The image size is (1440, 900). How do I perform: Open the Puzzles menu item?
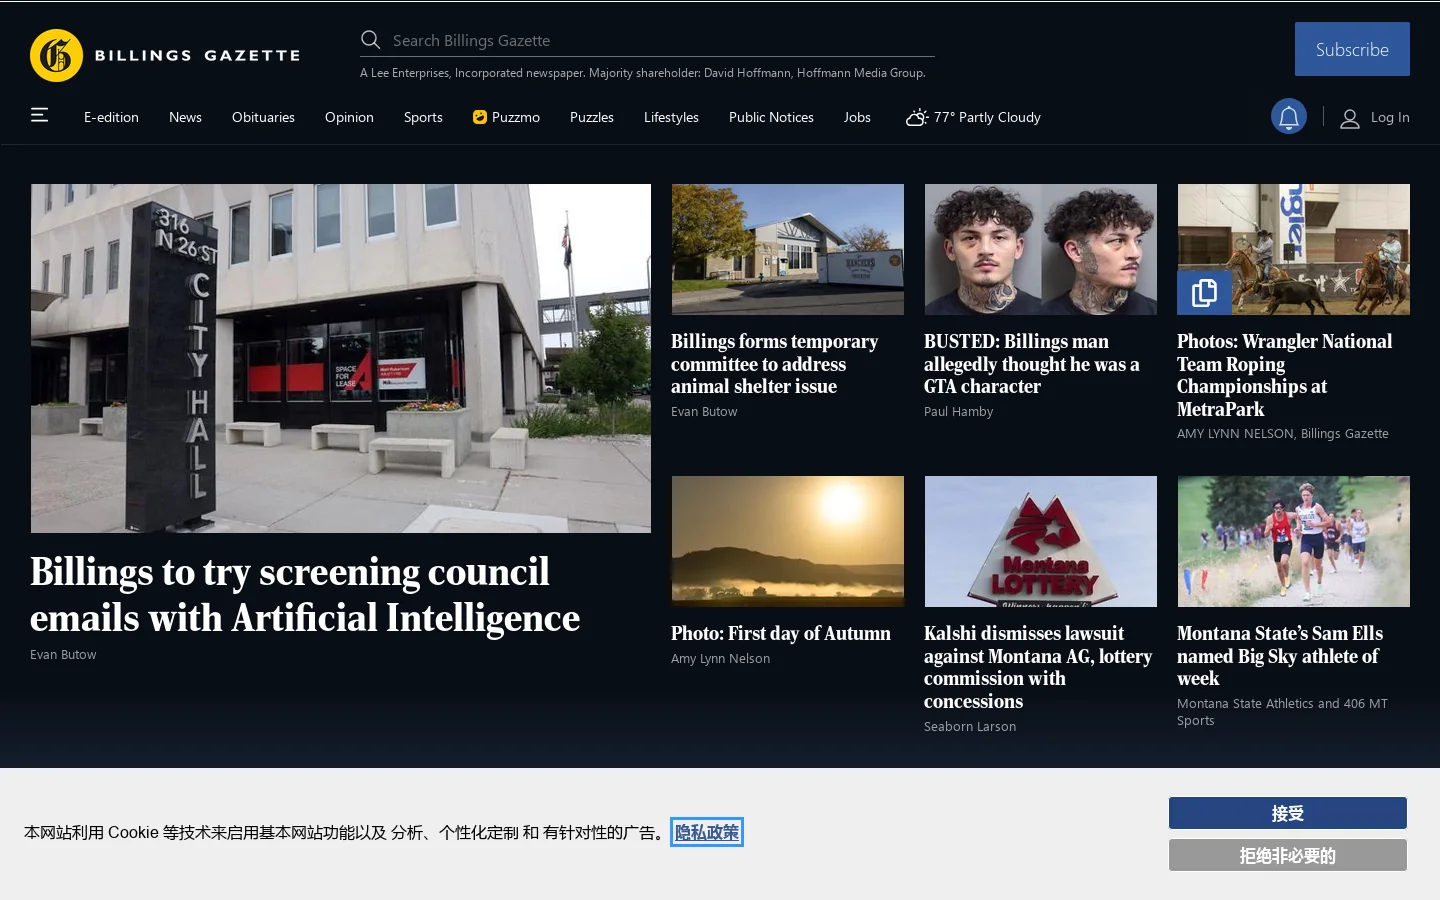[x=592, y=117]
